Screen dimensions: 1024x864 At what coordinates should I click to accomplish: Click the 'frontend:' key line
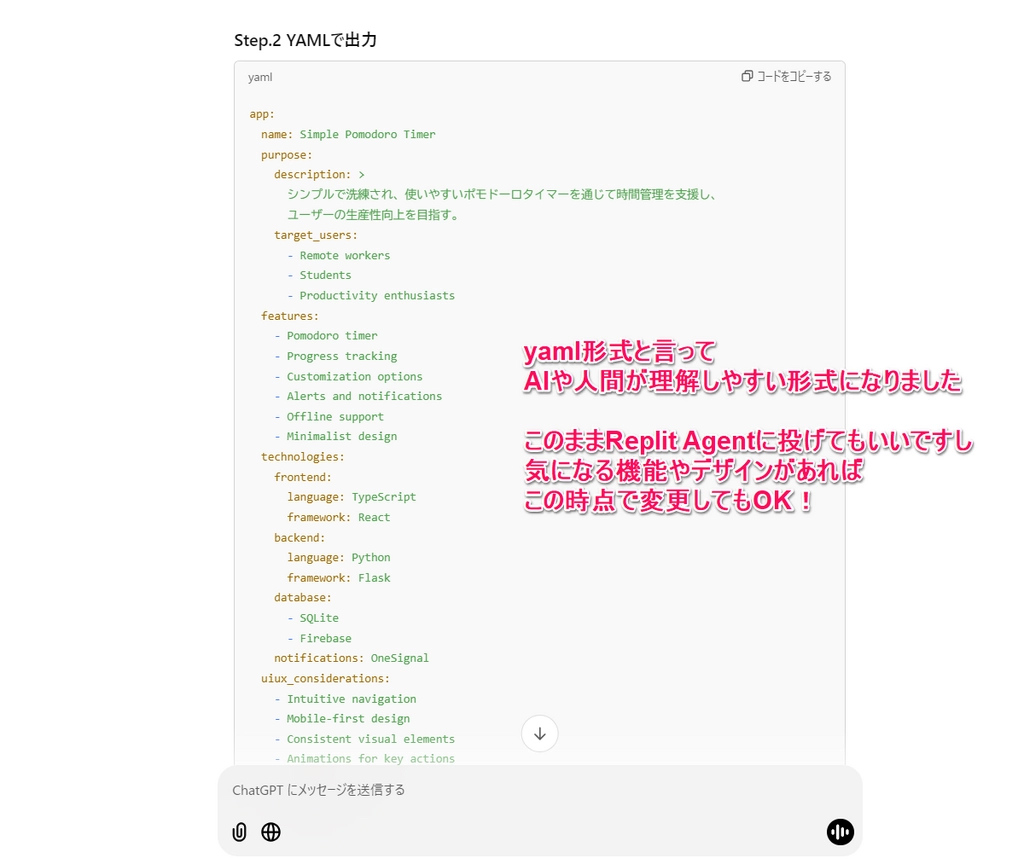302,477
